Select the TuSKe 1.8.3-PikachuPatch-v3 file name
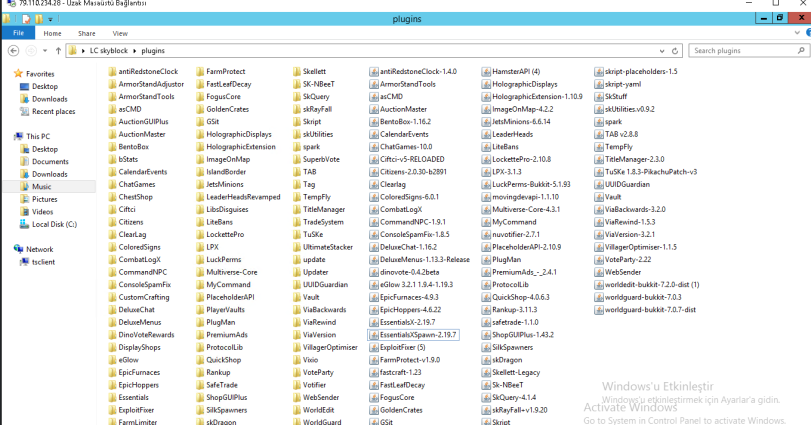Screen dimensions: 811x425 click(651, 172)
